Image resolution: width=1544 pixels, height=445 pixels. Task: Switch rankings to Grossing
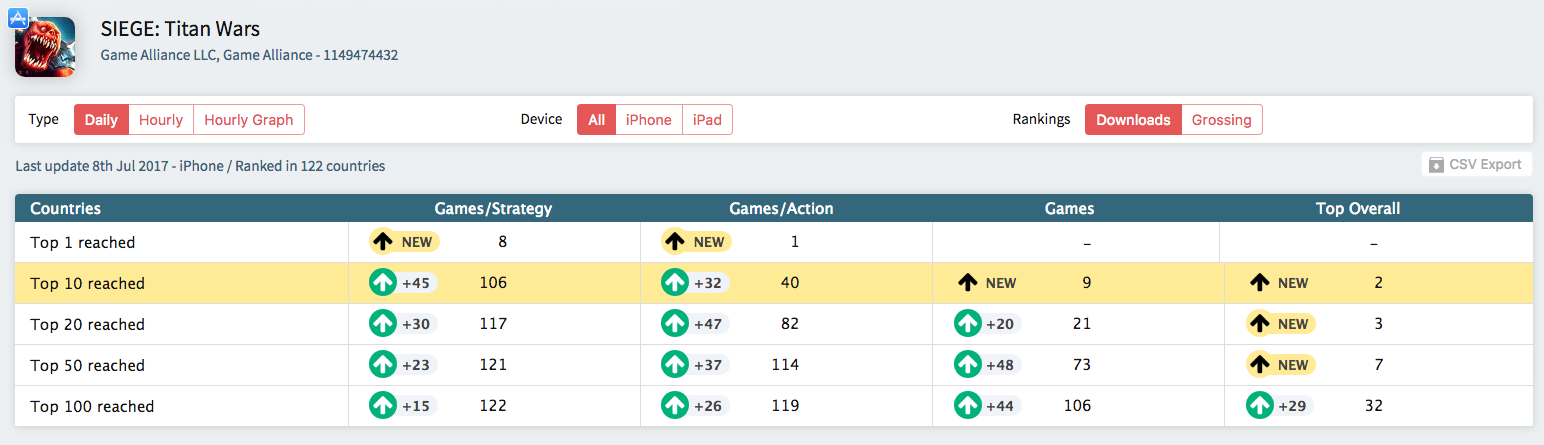tap(1222, 120)
